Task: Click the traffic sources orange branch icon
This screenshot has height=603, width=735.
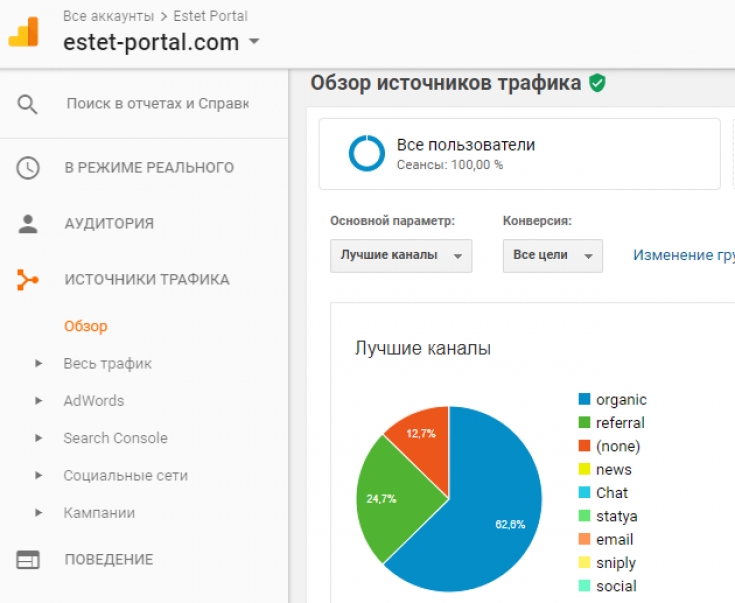Action: pos(27,280)
